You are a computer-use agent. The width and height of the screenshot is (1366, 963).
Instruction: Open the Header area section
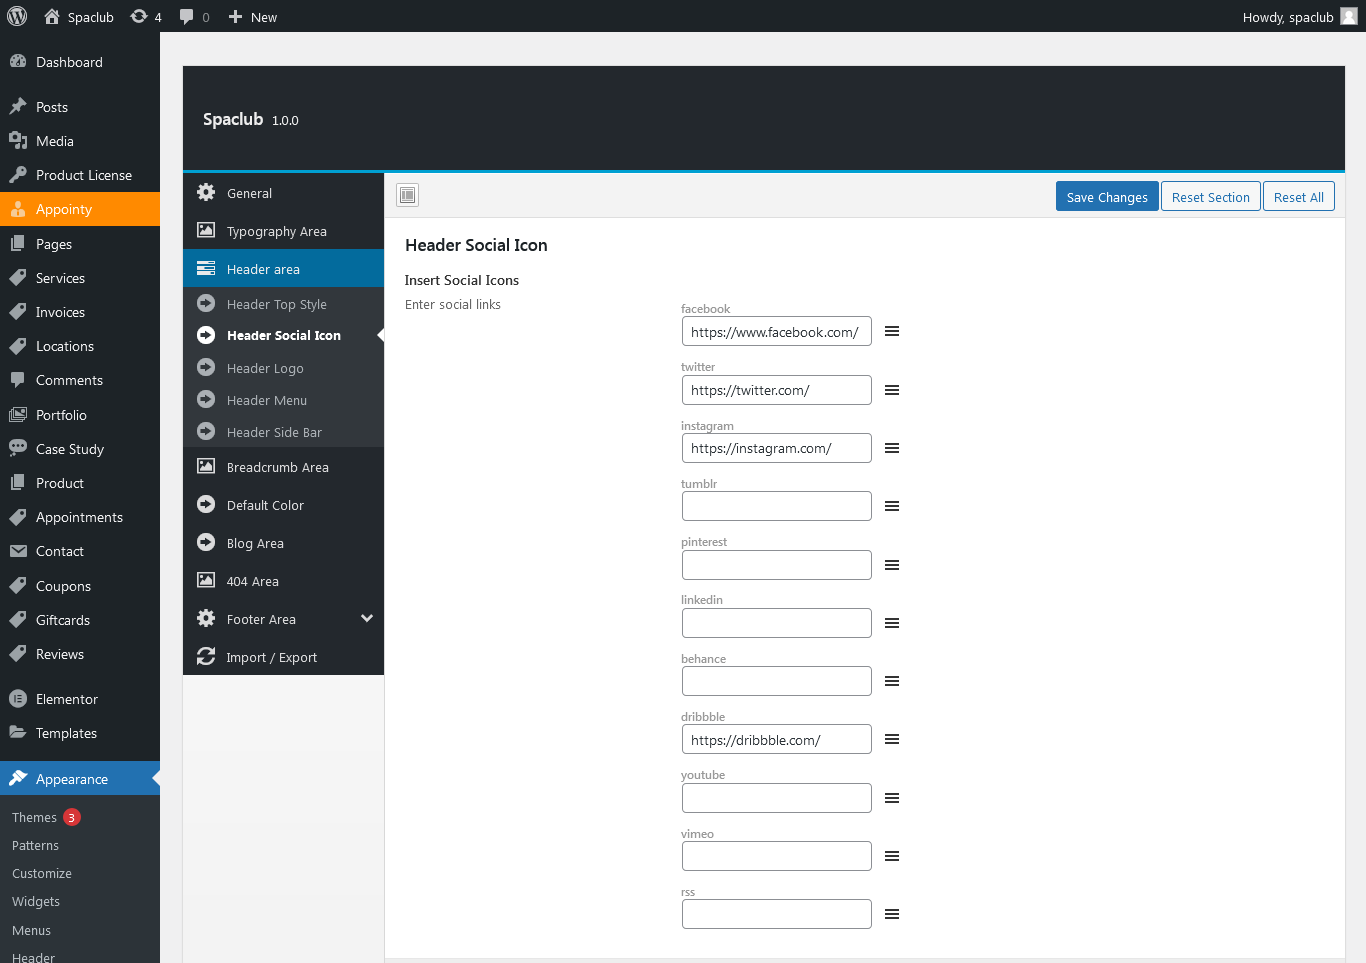(283, 268)
